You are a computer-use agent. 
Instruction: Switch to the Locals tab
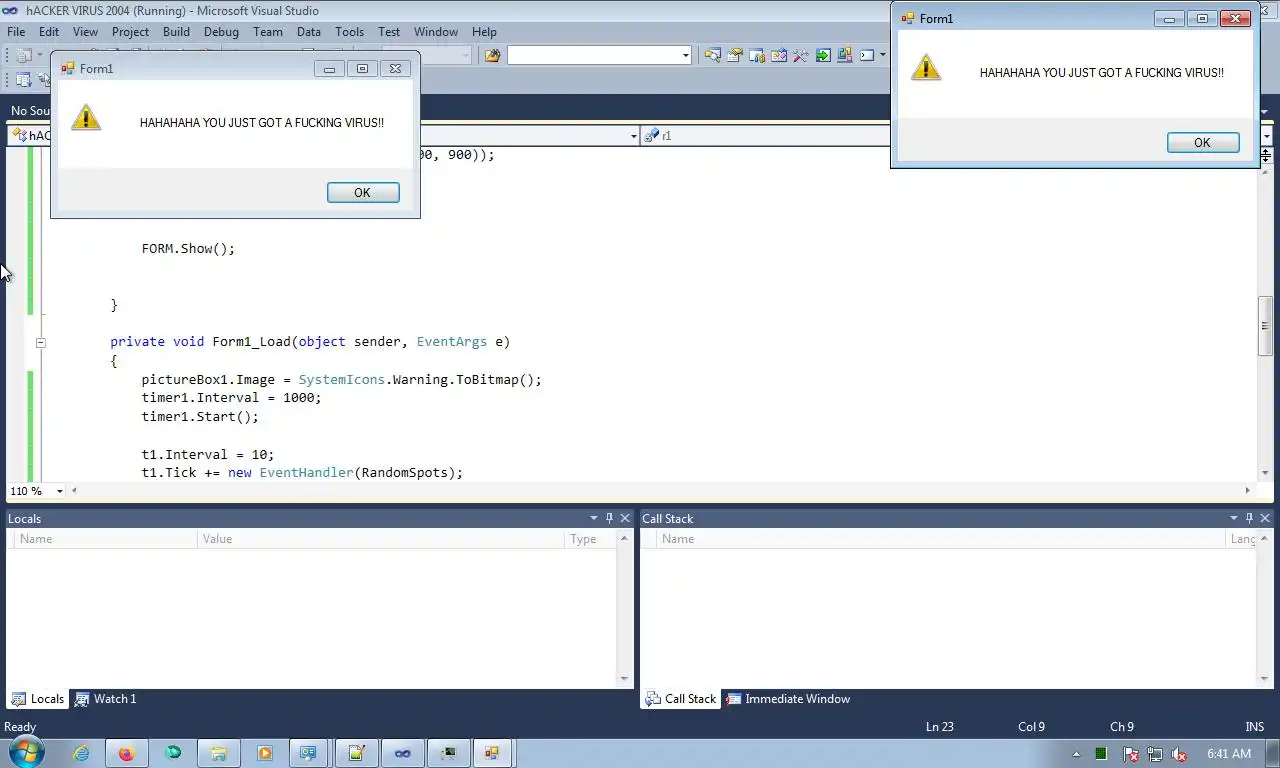(38, 699)
